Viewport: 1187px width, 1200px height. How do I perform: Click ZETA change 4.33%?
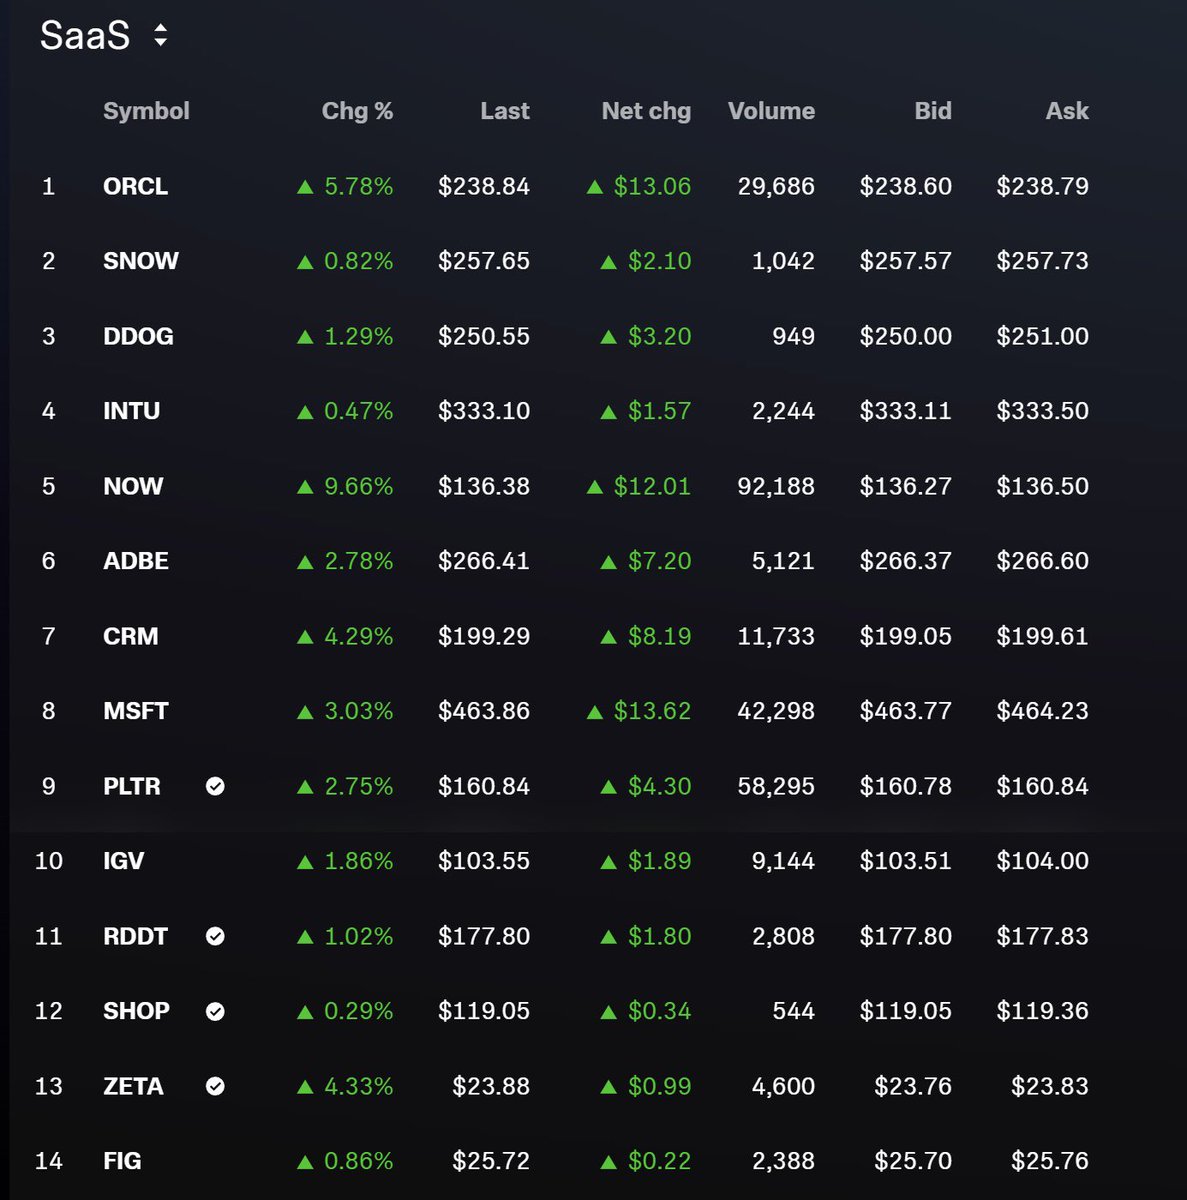pos(358,1086)
